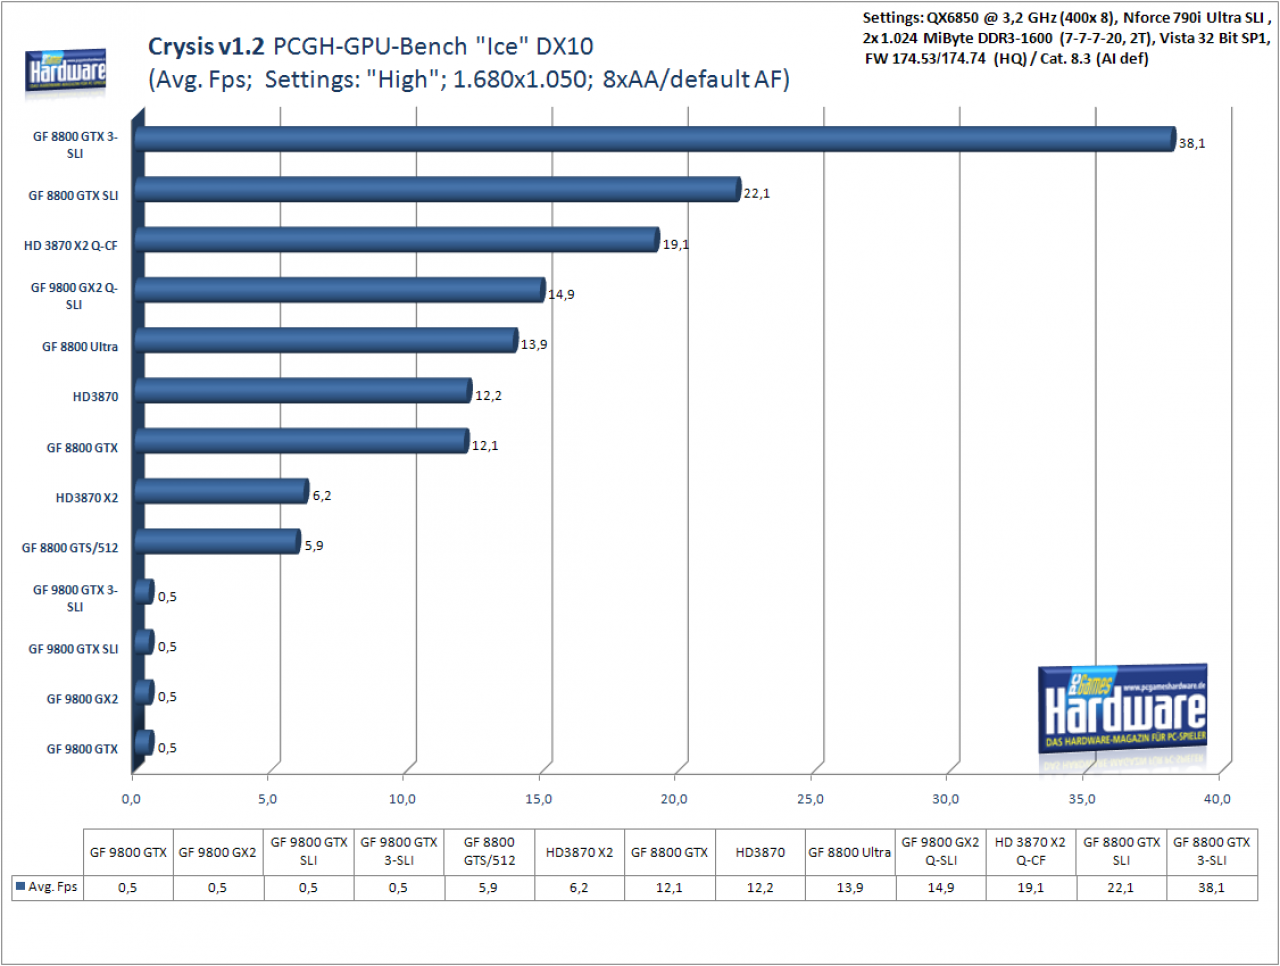Screen dimensions: 1280x966
Task: Select the HD3870 X2 bar with value 6,2
Action: 221,491
